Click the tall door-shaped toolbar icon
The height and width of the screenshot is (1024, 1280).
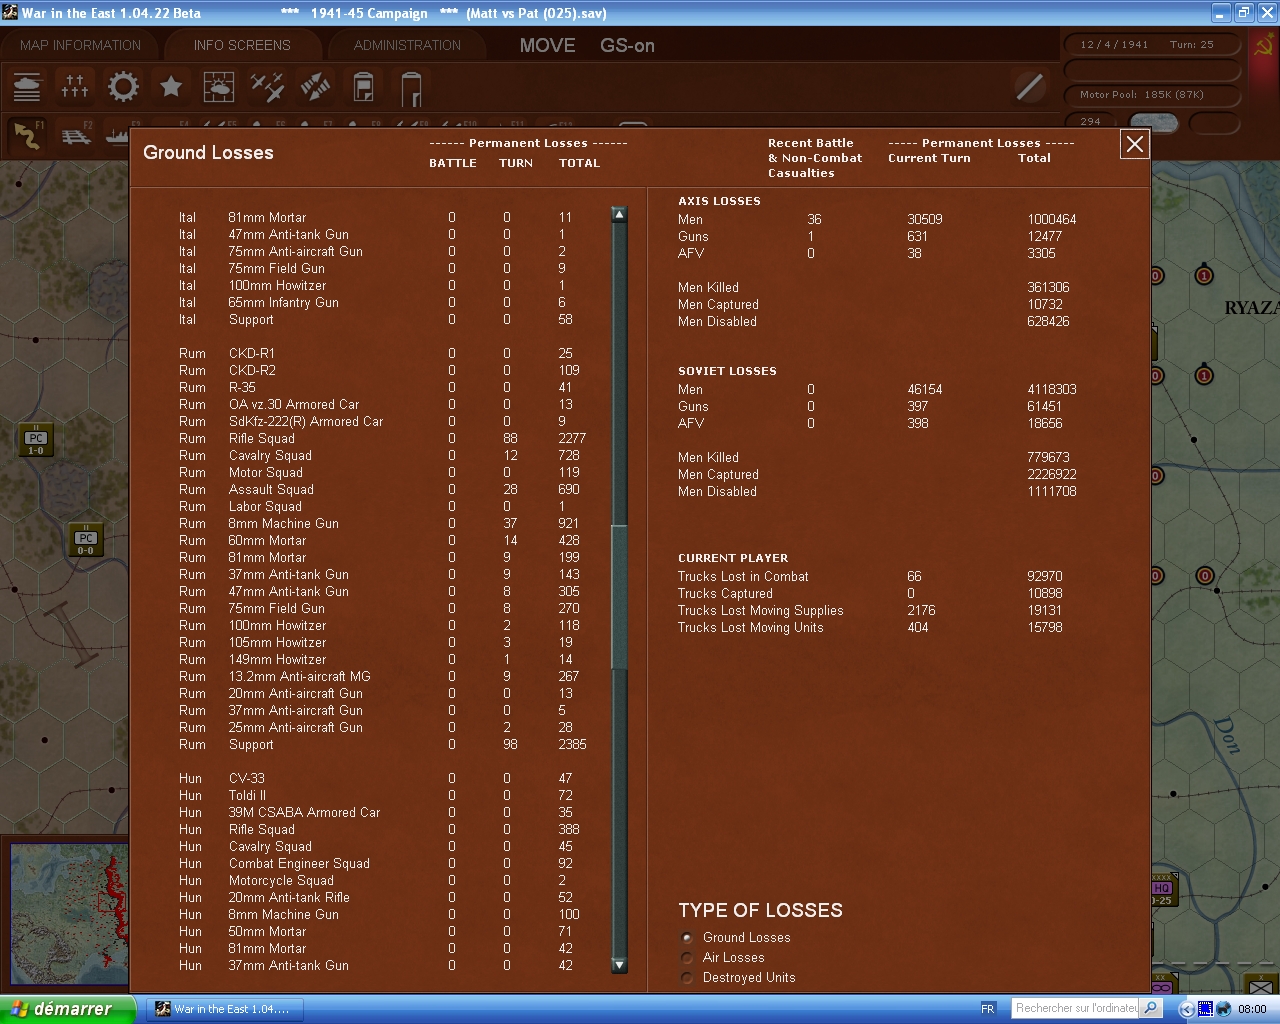411,88
